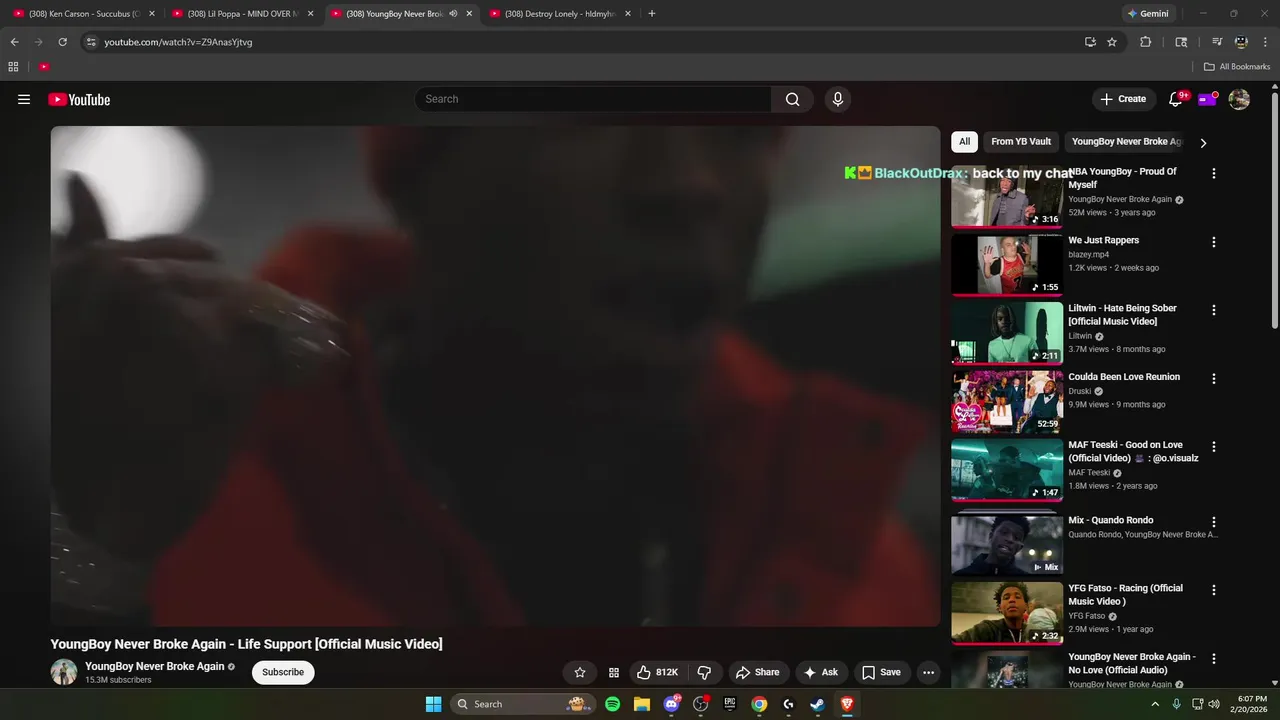
Task: Go to YouTube home via logo
Action: tap(79, 99)
